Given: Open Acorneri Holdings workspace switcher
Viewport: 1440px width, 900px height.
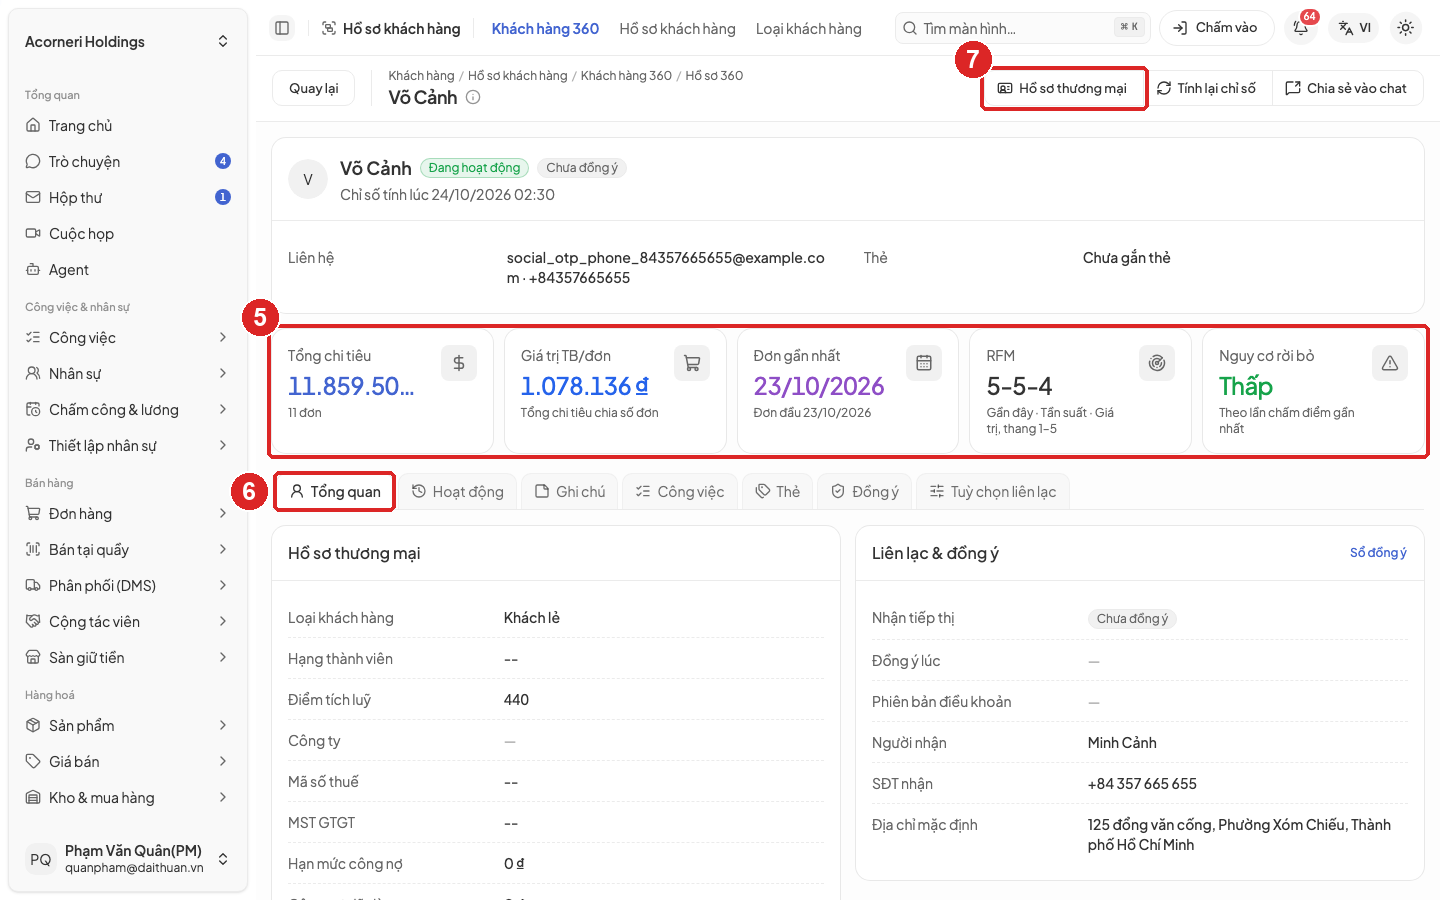Looking at the screenshot, I should coord(128,42).
